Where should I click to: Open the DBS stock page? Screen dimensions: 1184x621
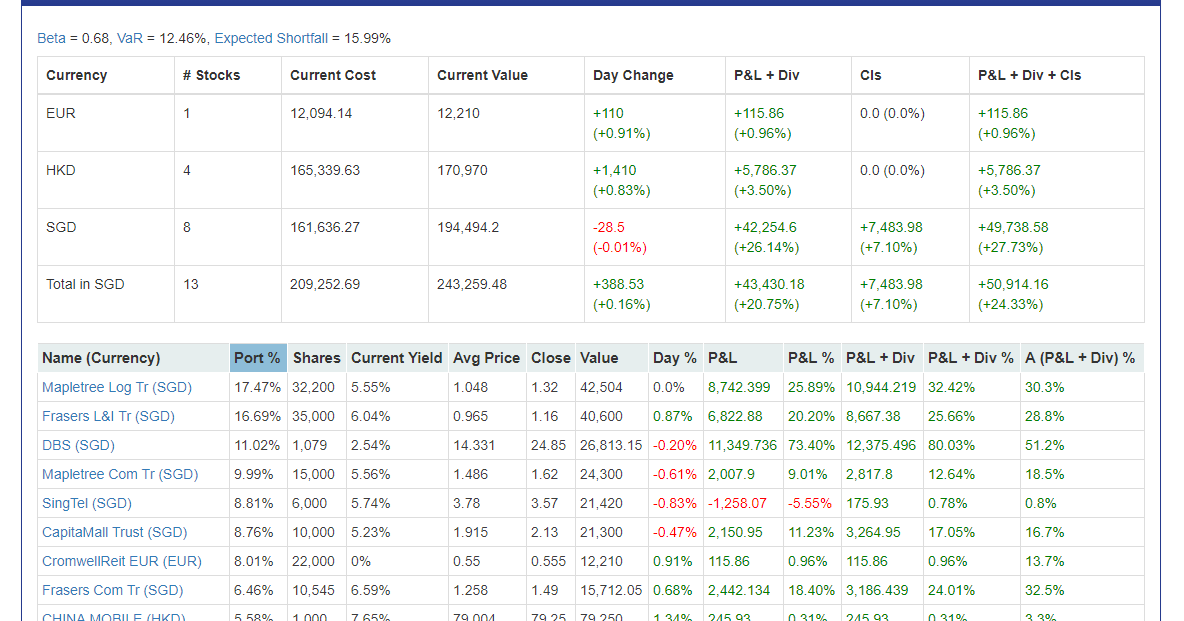pyautogui.click(x=74, y=444)
